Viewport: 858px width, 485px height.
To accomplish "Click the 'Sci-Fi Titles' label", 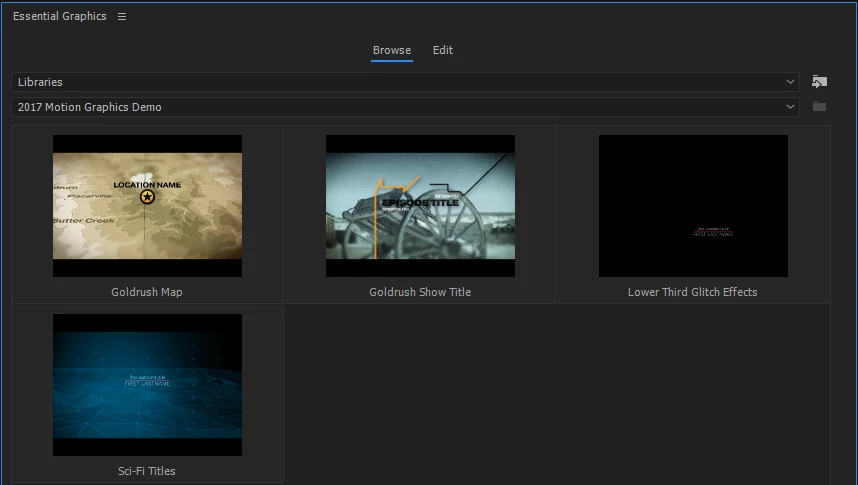I will (147, 471).
